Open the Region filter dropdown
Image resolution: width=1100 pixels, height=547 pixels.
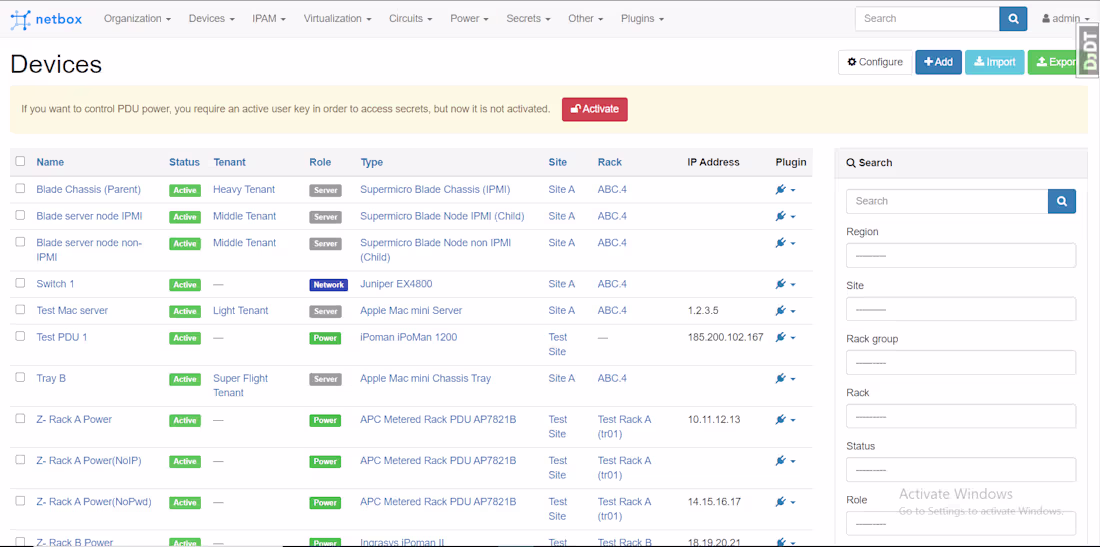[x=960, y=255]
